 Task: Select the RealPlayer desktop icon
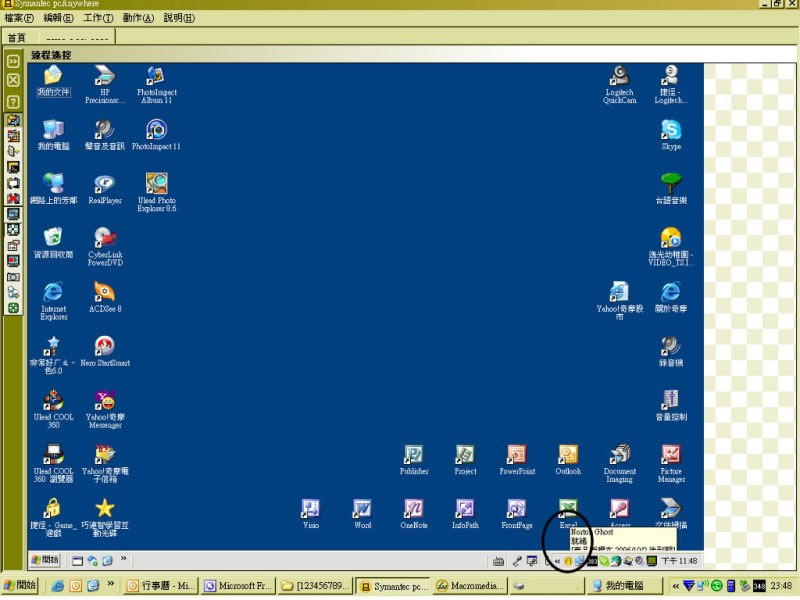coord(105,189)
